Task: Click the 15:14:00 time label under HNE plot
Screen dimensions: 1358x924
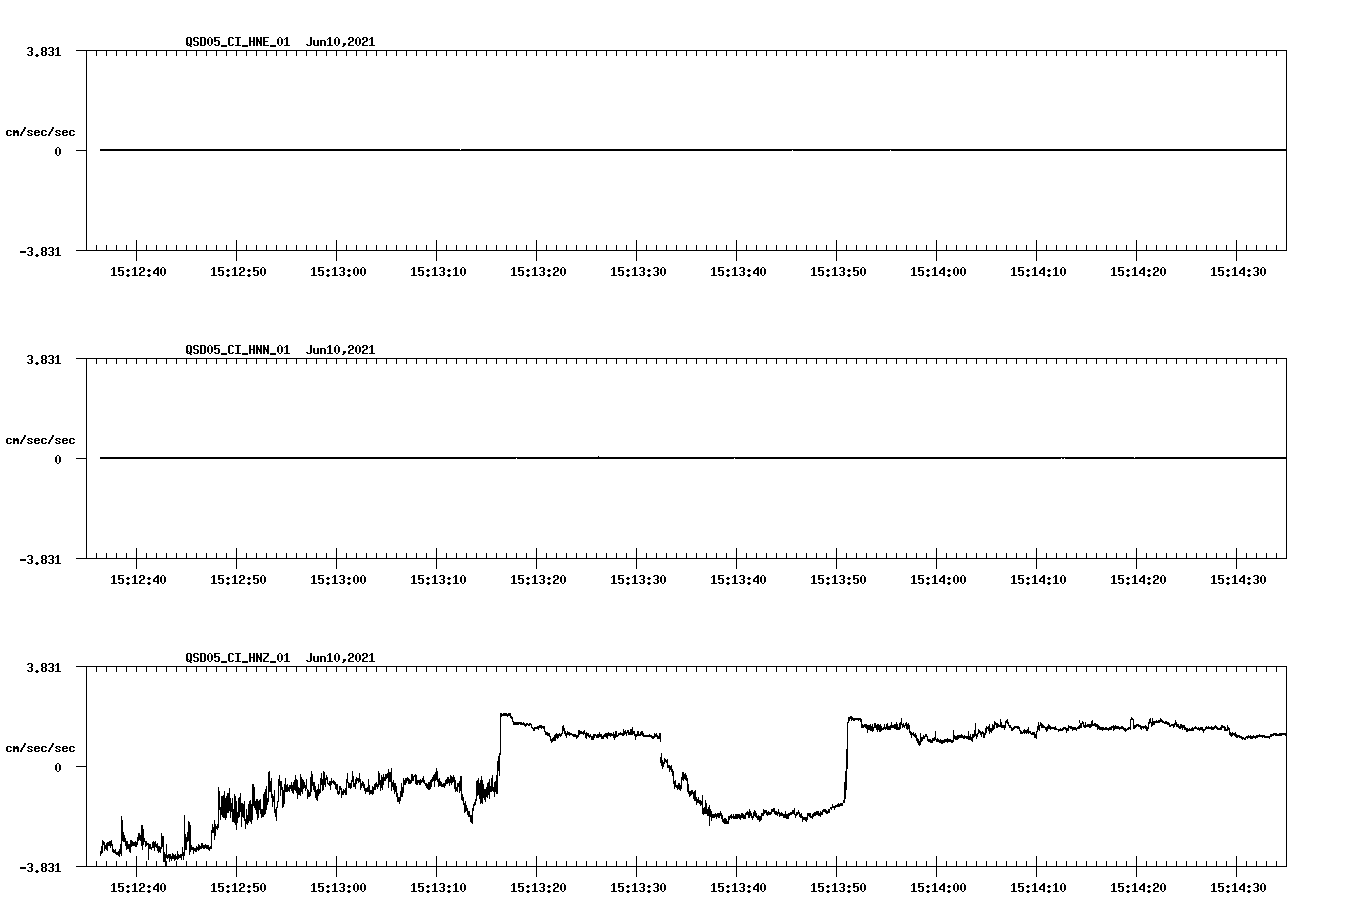Action: coord(938,272)
